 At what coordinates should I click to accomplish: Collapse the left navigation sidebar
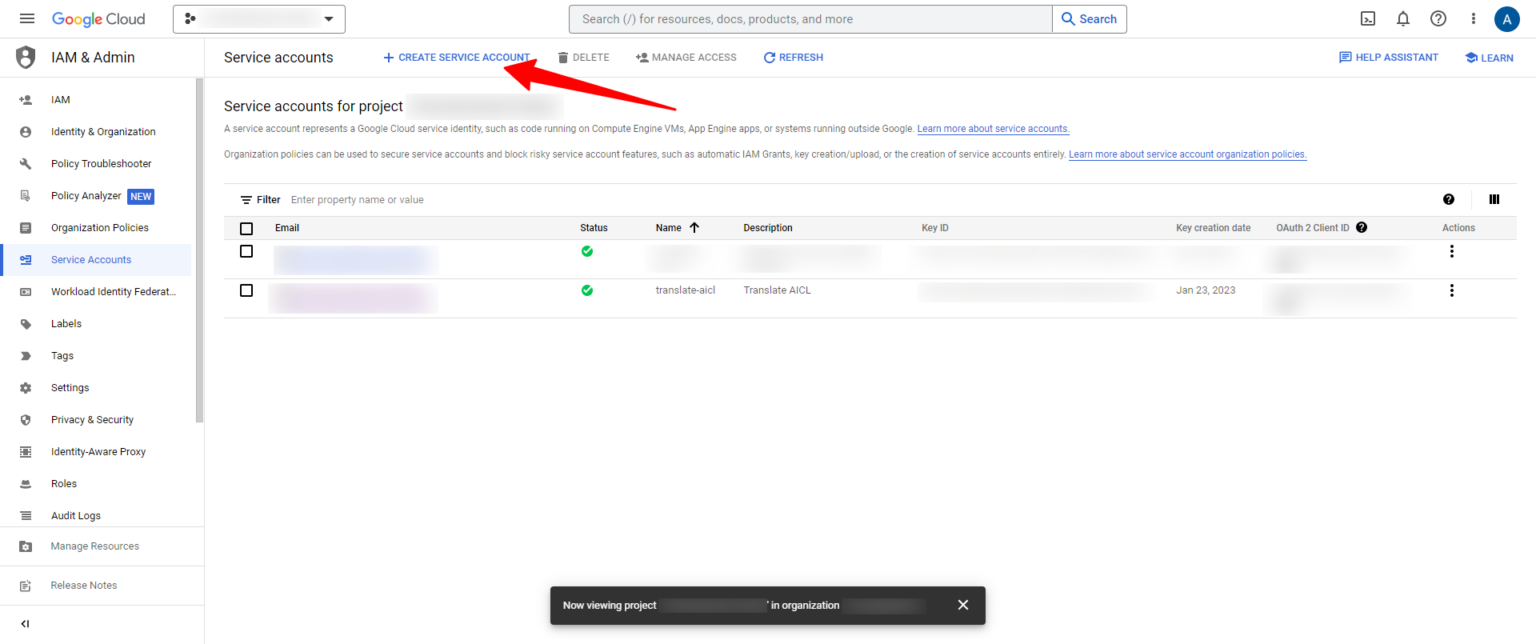[x=24, y=623]
